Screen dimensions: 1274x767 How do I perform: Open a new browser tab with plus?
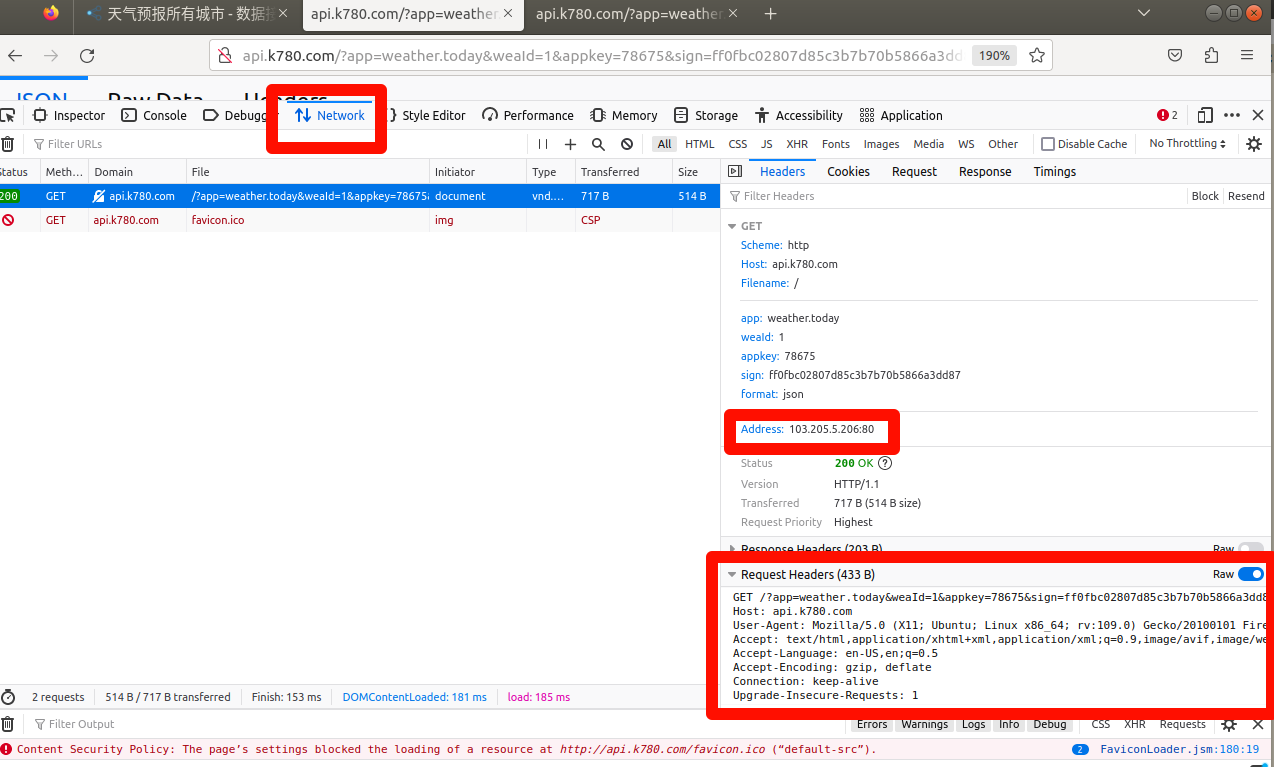[770, 14]
